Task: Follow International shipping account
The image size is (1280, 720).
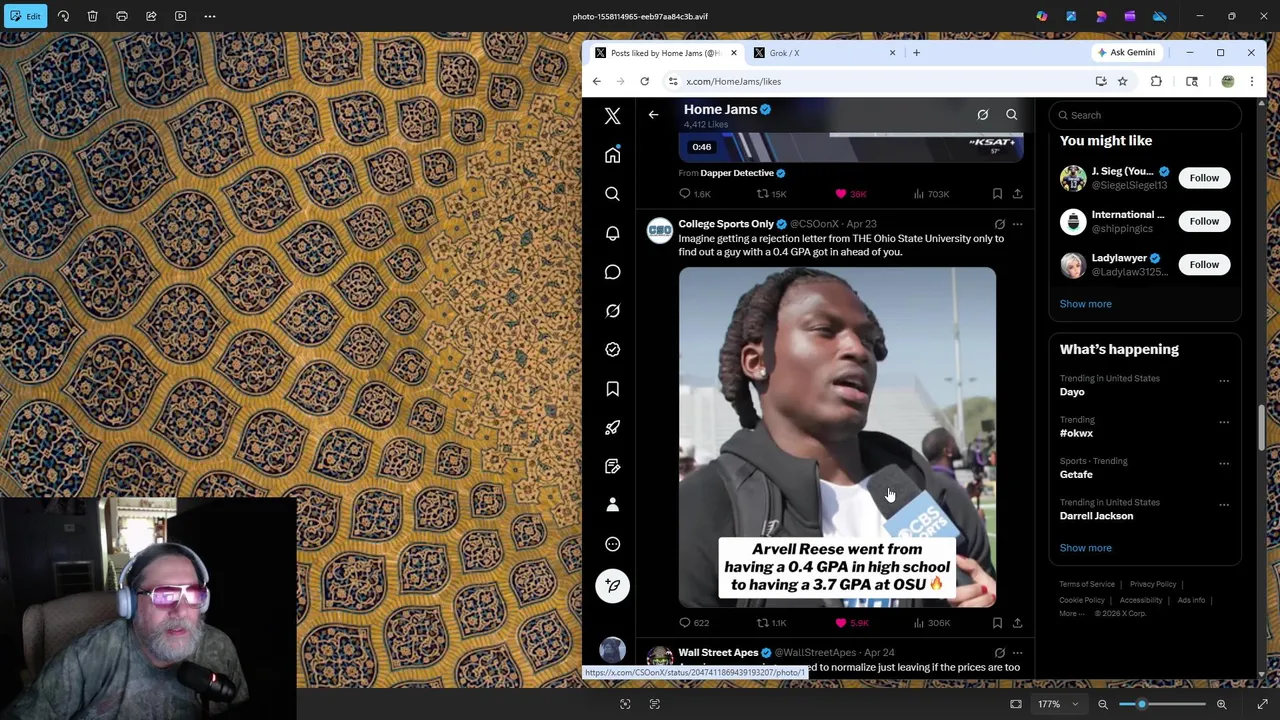Action: pos(1204,221)
